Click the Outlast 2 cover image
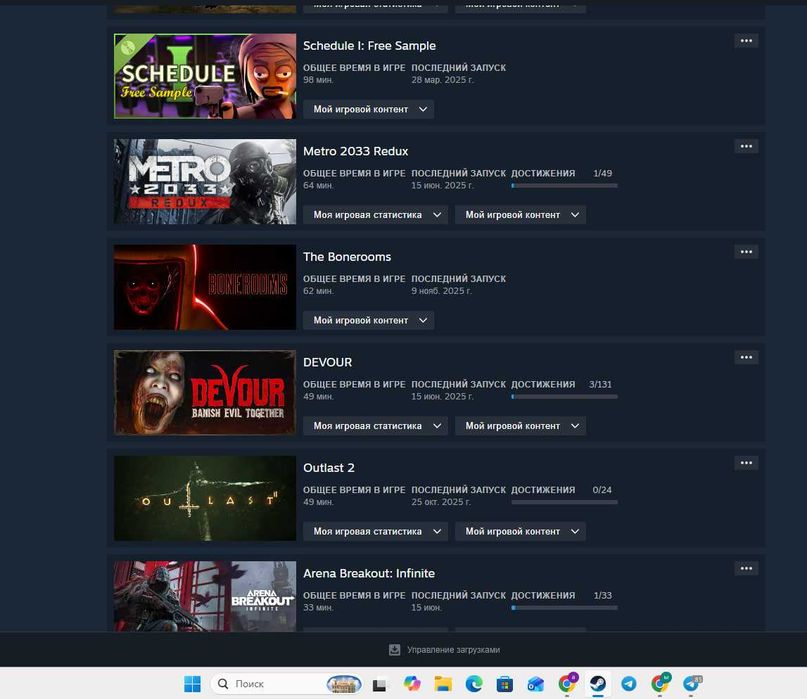Screen dimensions: 807x699 point(205,498)
